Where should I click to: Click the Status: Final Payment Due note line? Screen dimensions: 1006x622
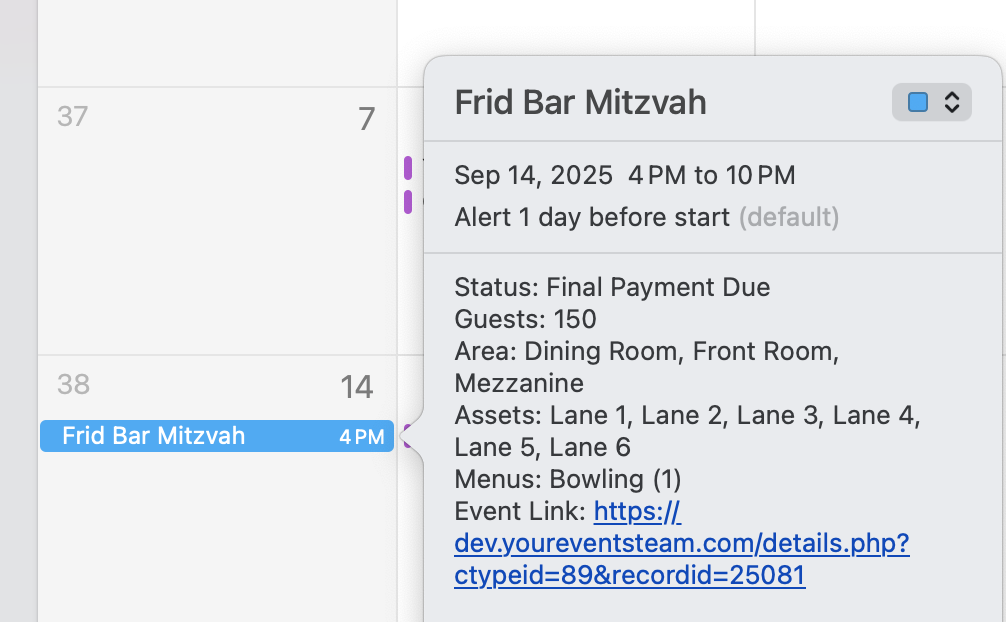click(612, 288)
